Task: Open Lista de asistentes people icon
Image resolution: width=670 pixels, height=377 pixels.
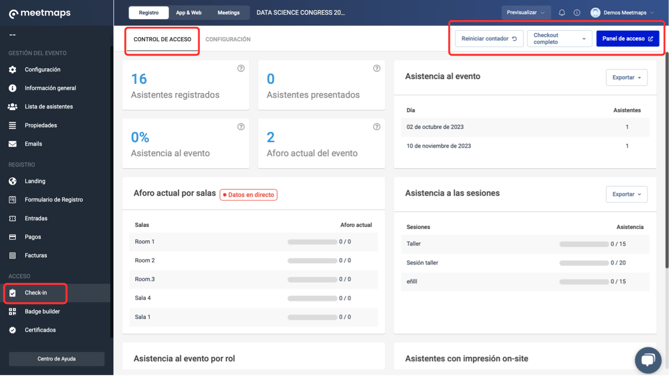Action: tap(12, 106)
